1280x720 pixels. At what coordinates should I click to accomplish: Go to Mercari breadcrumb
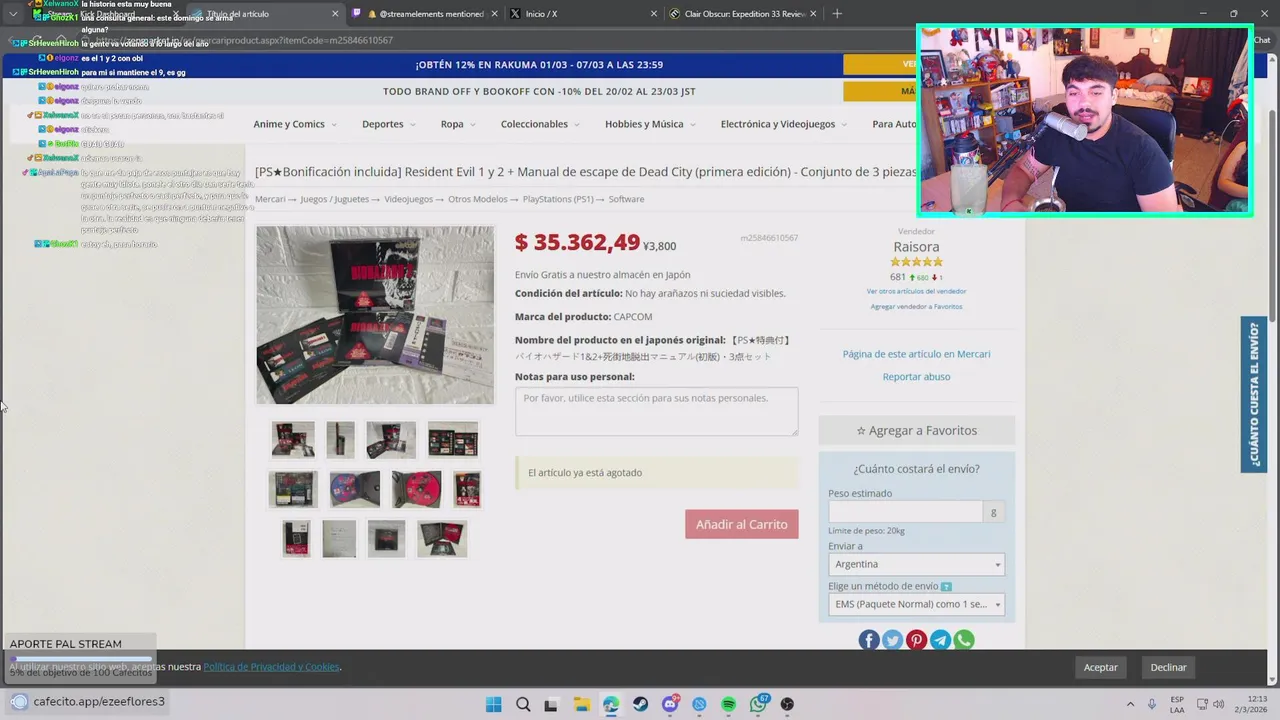point(270,199)
